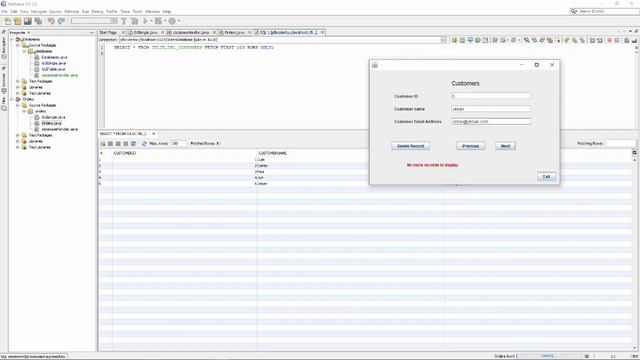Open the File menu
The height and width of the screenshot is (360, 640).
(x=4, y=11)
